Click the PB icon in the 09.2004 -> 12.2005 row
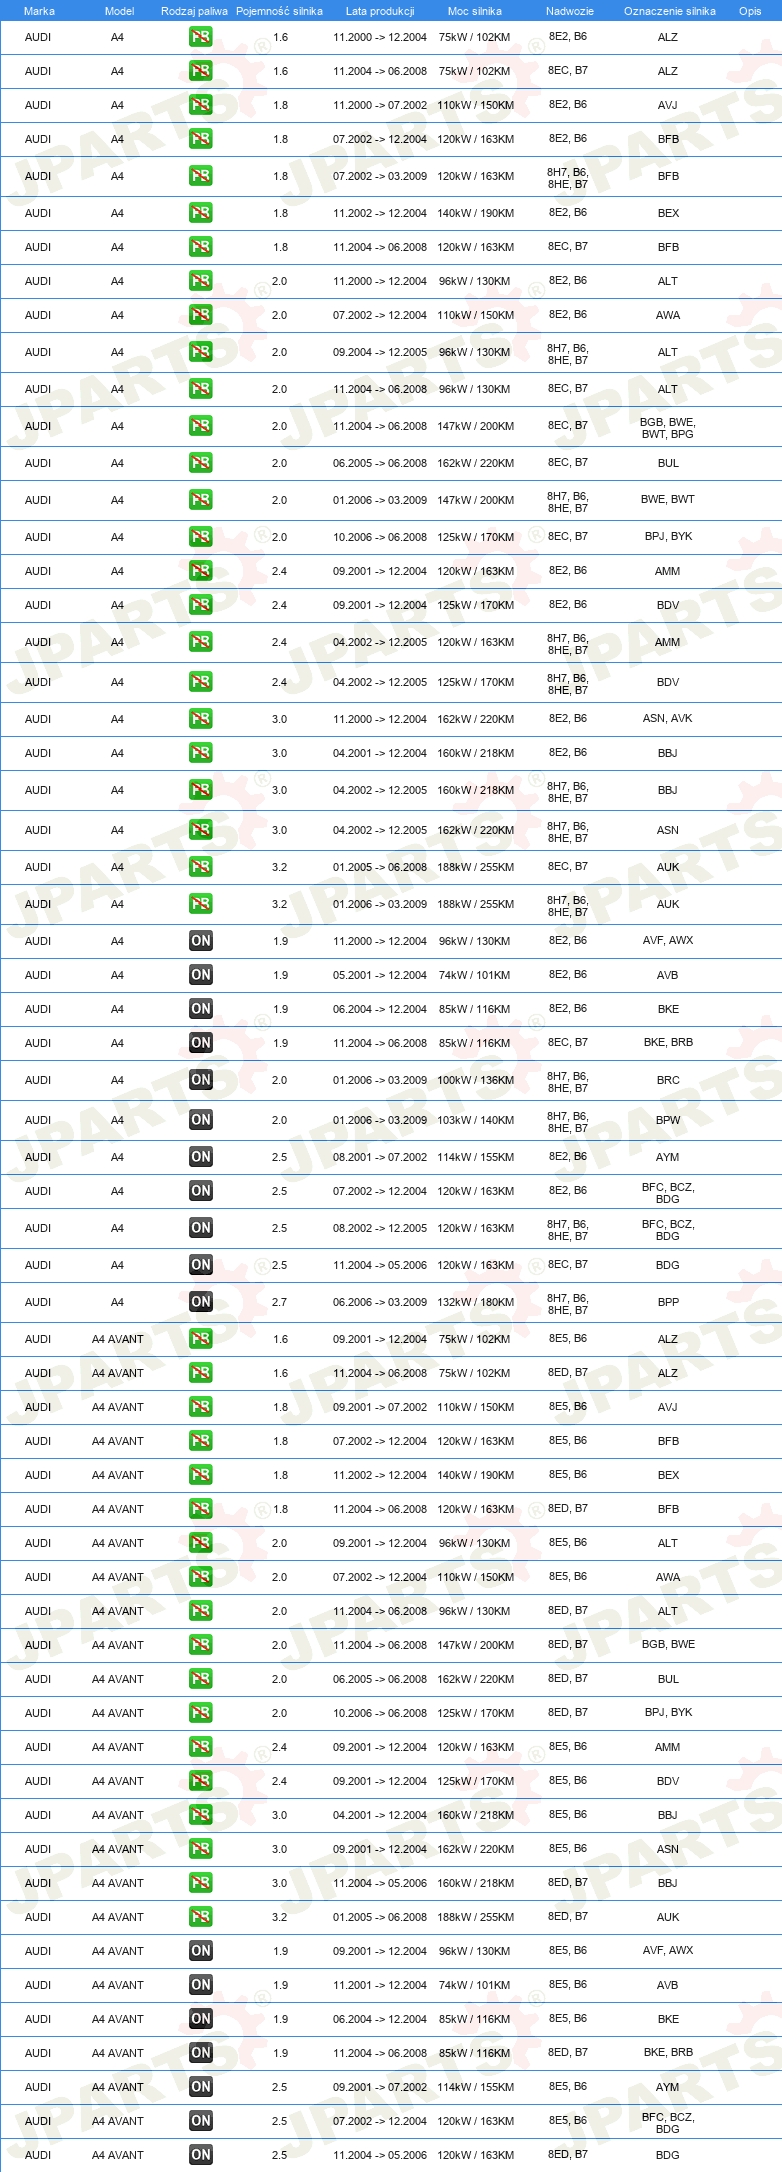This screenshot has height=2172, width=782. coord(201,352)
